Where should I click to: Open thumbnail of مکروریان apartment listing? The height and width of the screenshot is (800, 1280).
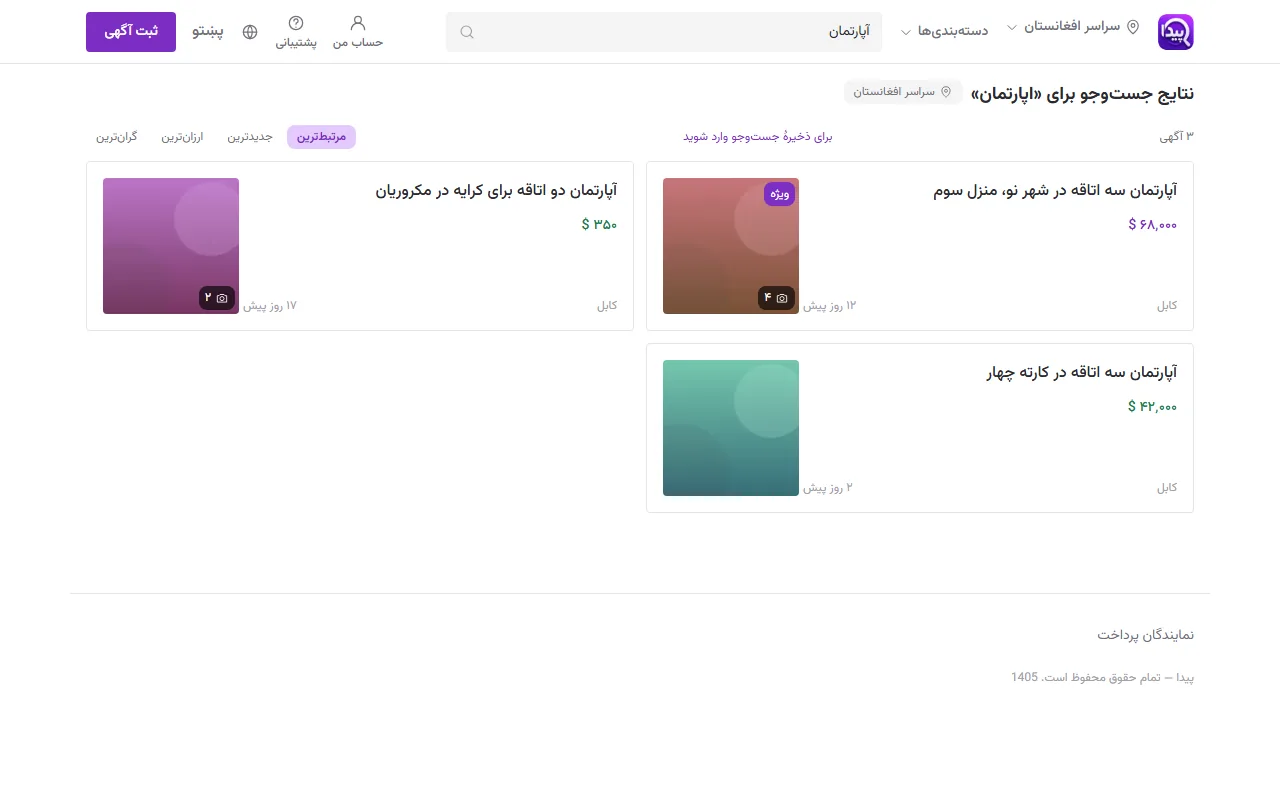tap(171, 246)
